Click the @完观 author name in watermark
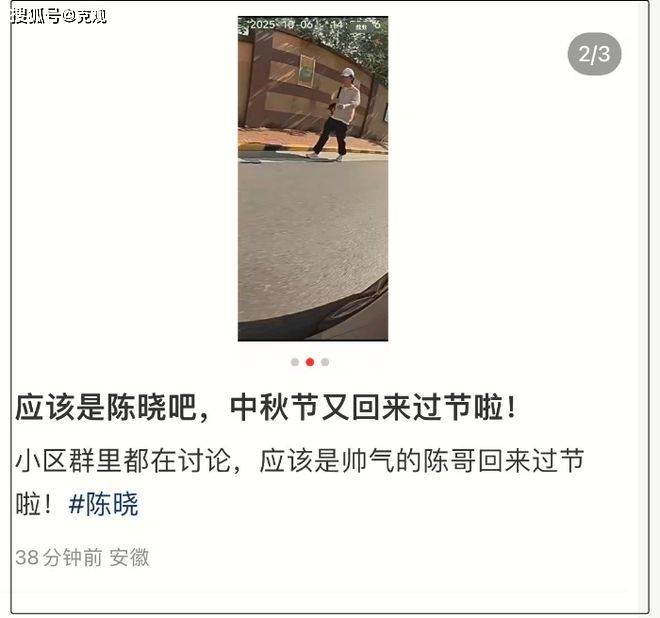Image resolution: width=660 pixels, height=618 pixels. tap(84, 16)
